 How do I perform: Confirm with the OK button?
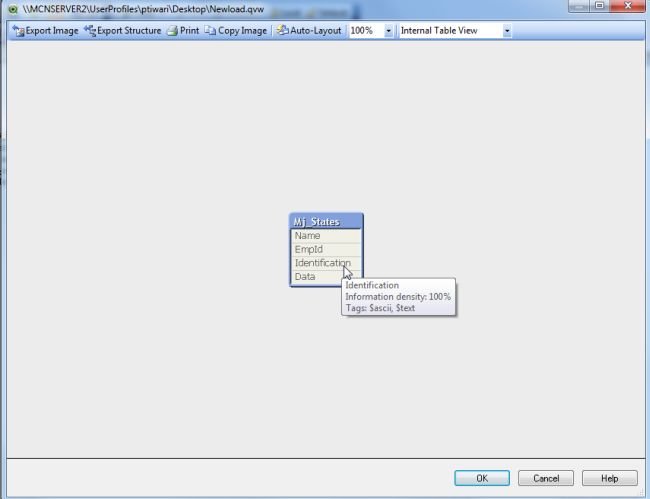tap(482, 478)
